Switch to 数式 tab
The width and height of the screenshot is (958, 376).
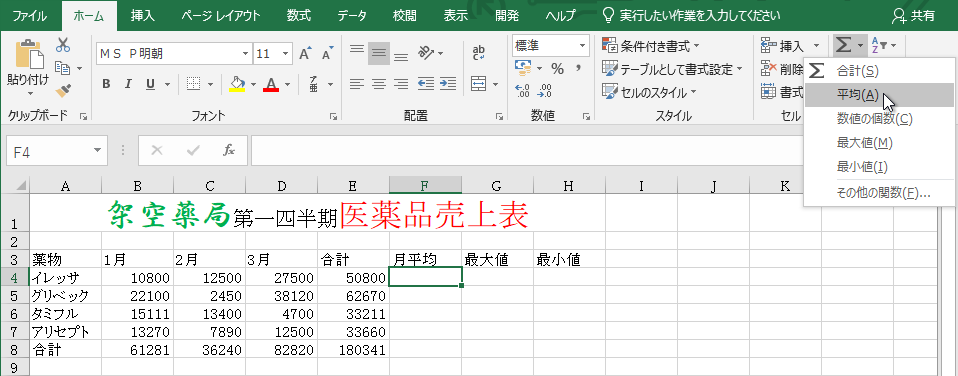(x=298, y=16)
